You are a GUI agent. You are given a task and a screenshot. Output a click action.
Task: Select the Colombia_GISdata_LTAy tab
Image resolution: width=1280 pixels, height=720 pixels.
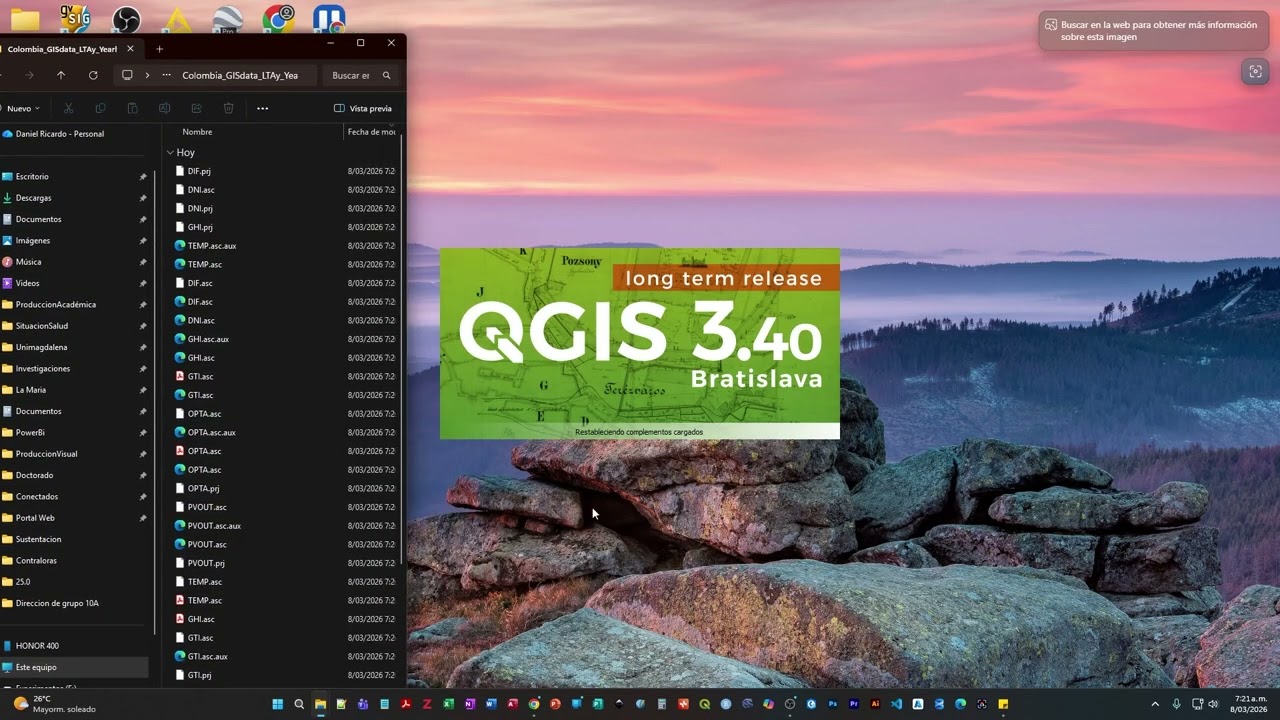(x=62, y=48)
